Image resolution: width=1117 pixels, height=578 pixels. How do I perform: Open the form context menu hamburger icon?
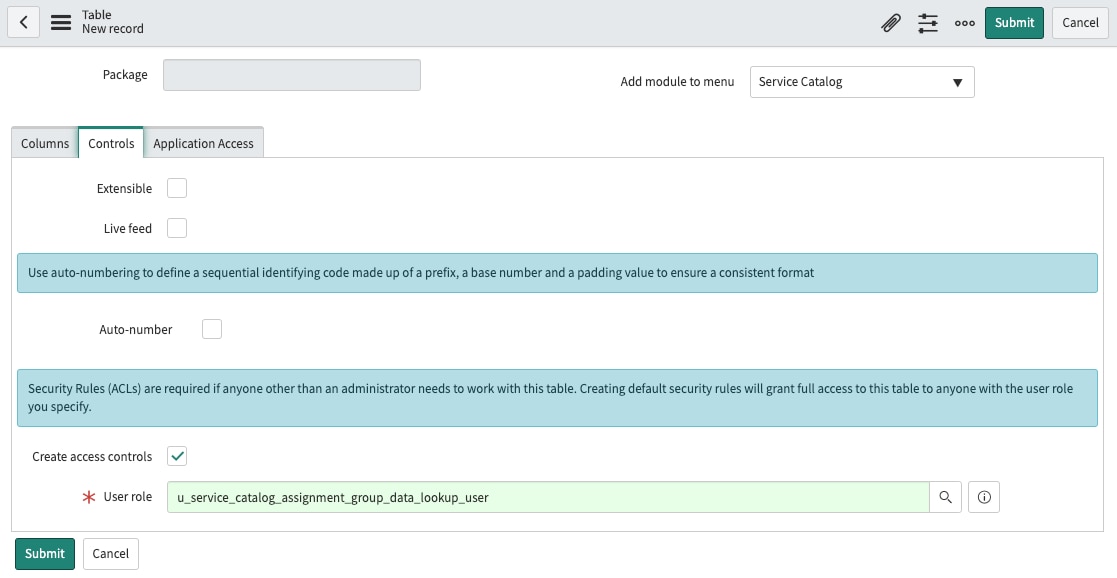(60, 22)
